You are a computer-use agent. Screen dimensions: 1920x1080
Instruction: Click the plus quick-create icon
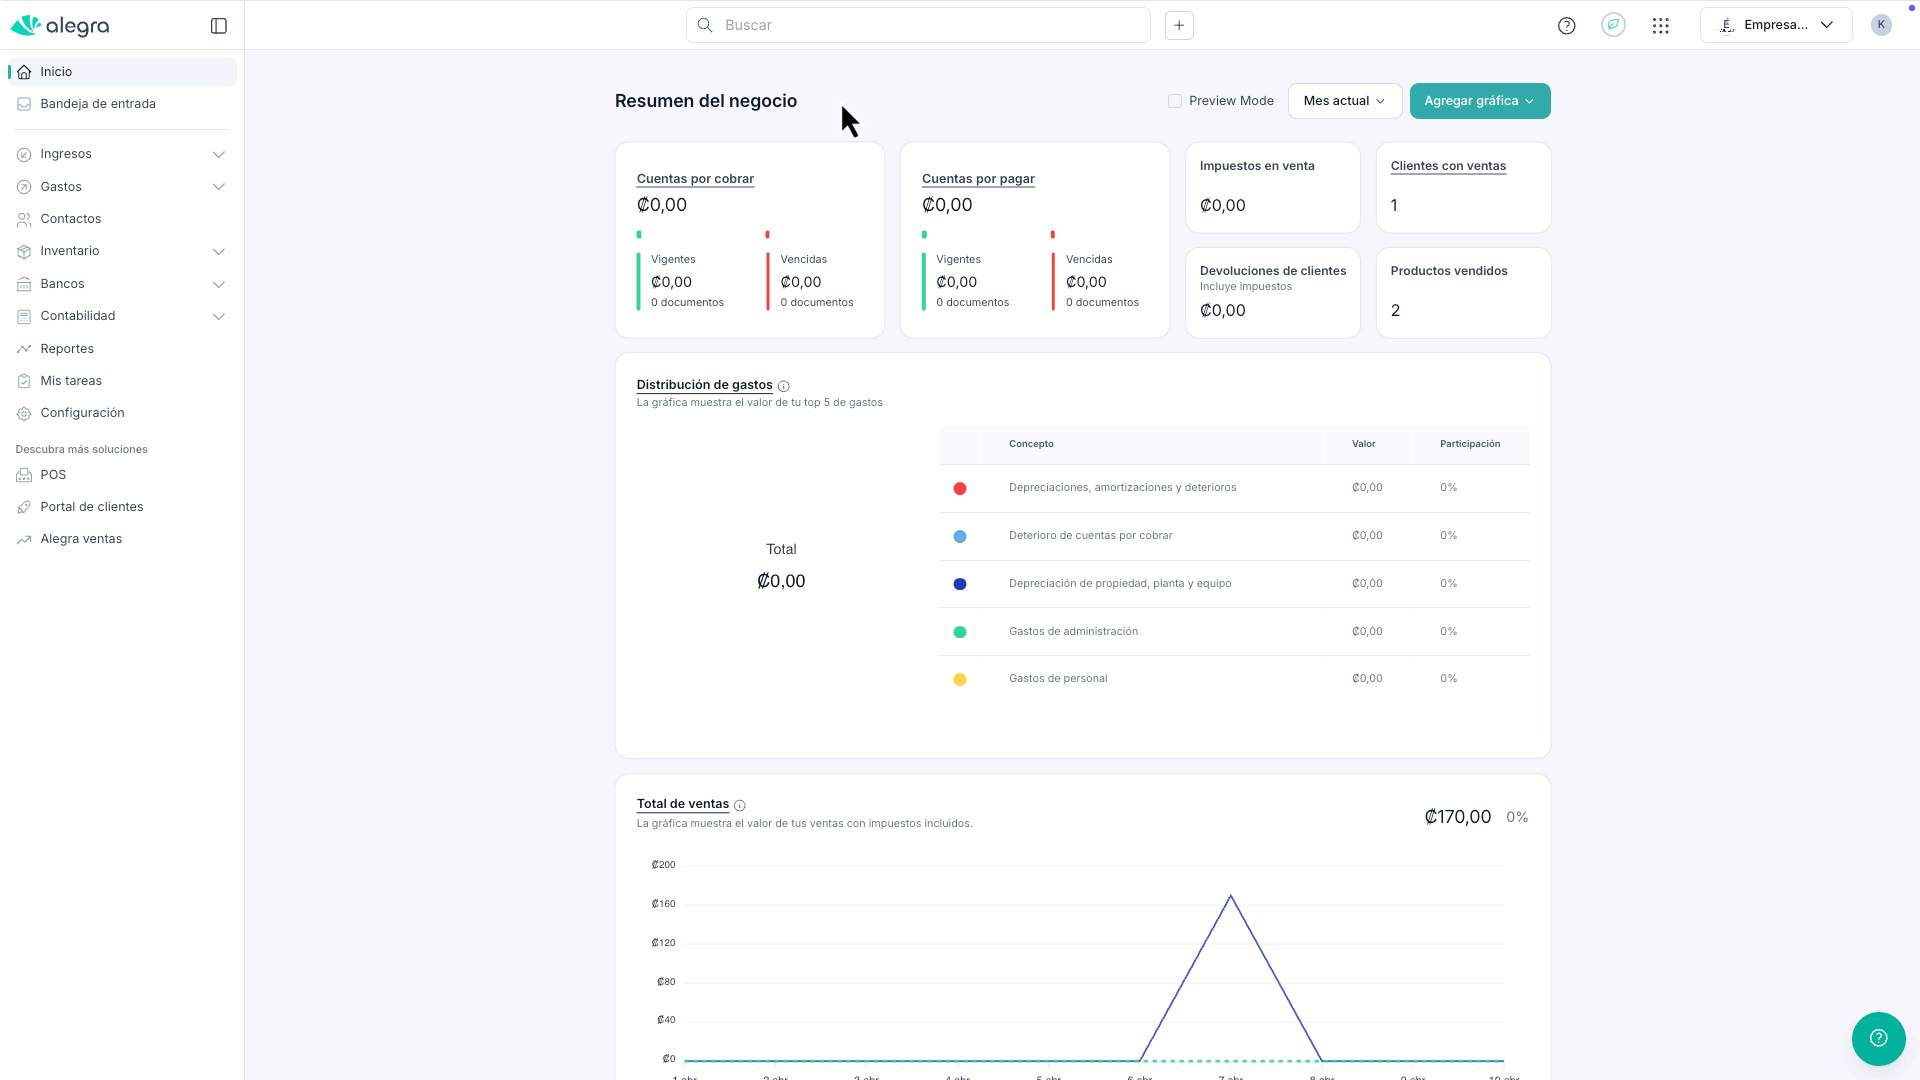point(1179,26)
